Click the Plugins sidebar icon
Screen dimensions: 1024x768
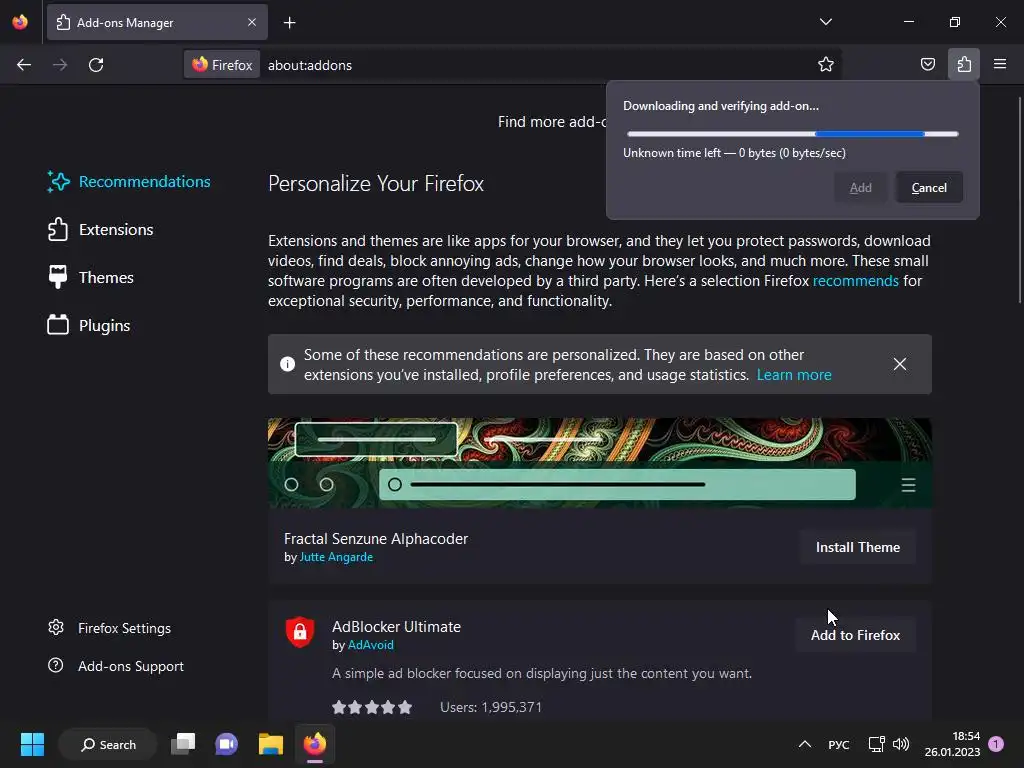pos(57,325)
